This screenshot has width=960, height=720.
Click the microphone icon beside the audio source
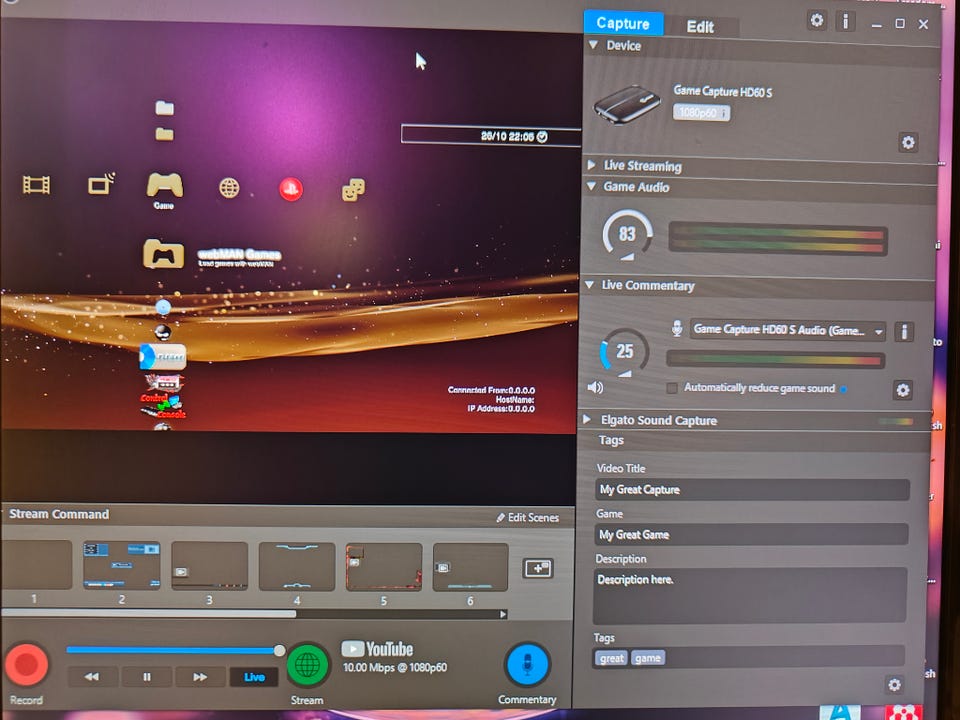point(677,329)
